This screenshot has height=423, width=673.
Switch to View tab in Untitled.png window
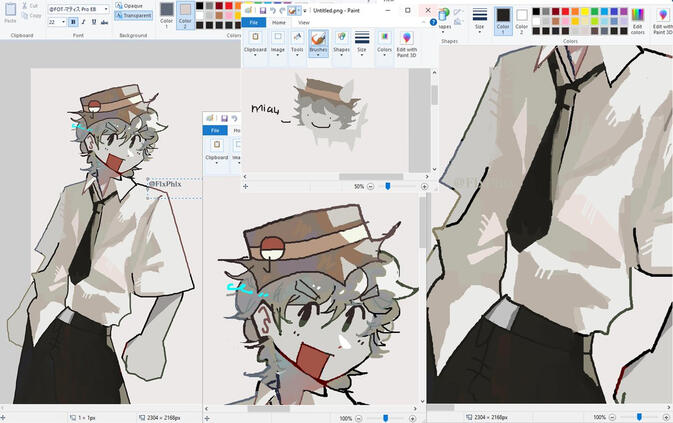(304, 22)
